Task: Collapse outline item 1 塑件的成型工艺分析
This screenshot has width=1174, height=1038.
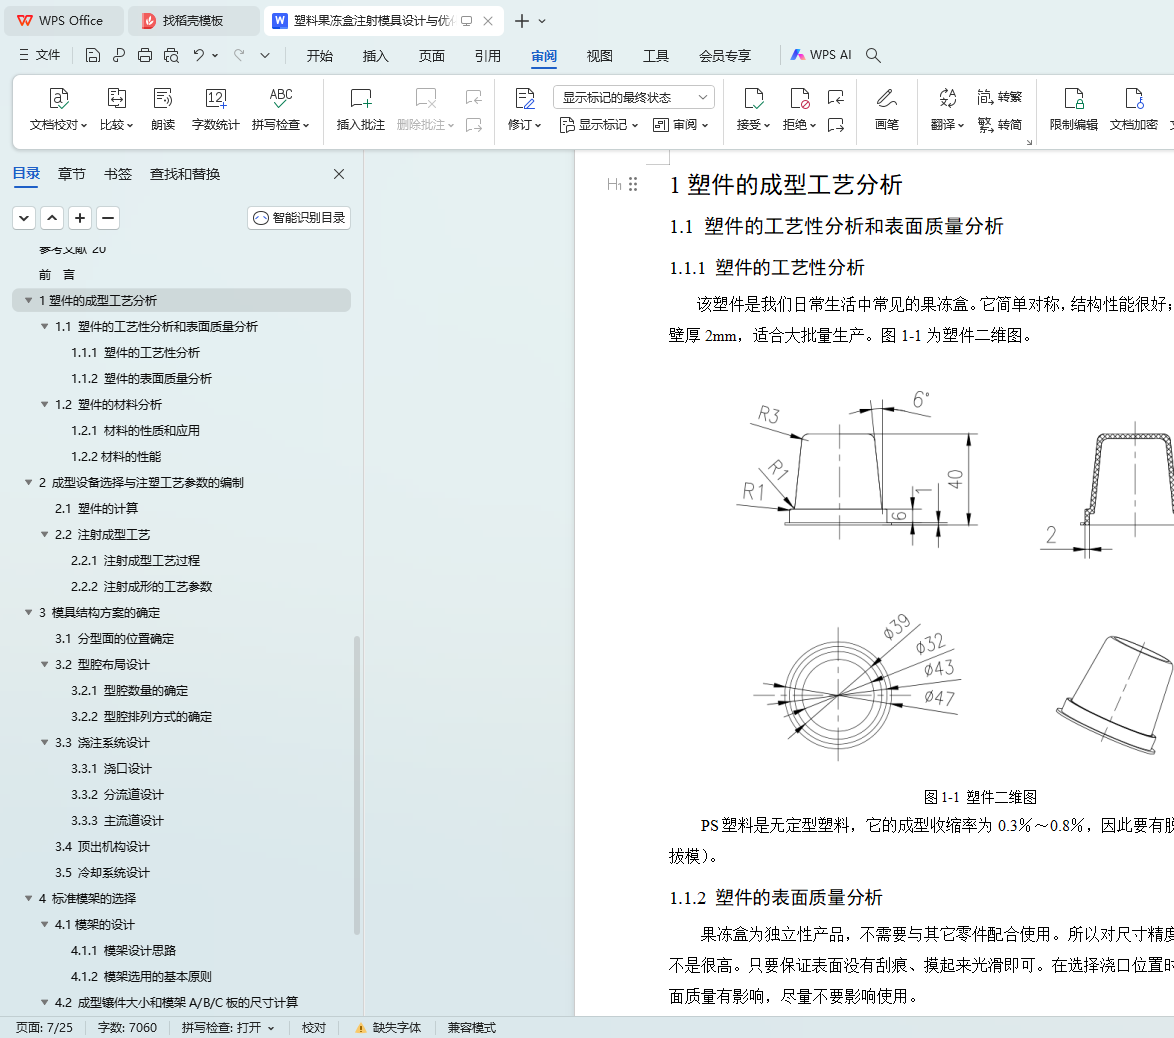Action: pyautogui.click(x=28, y=300)
